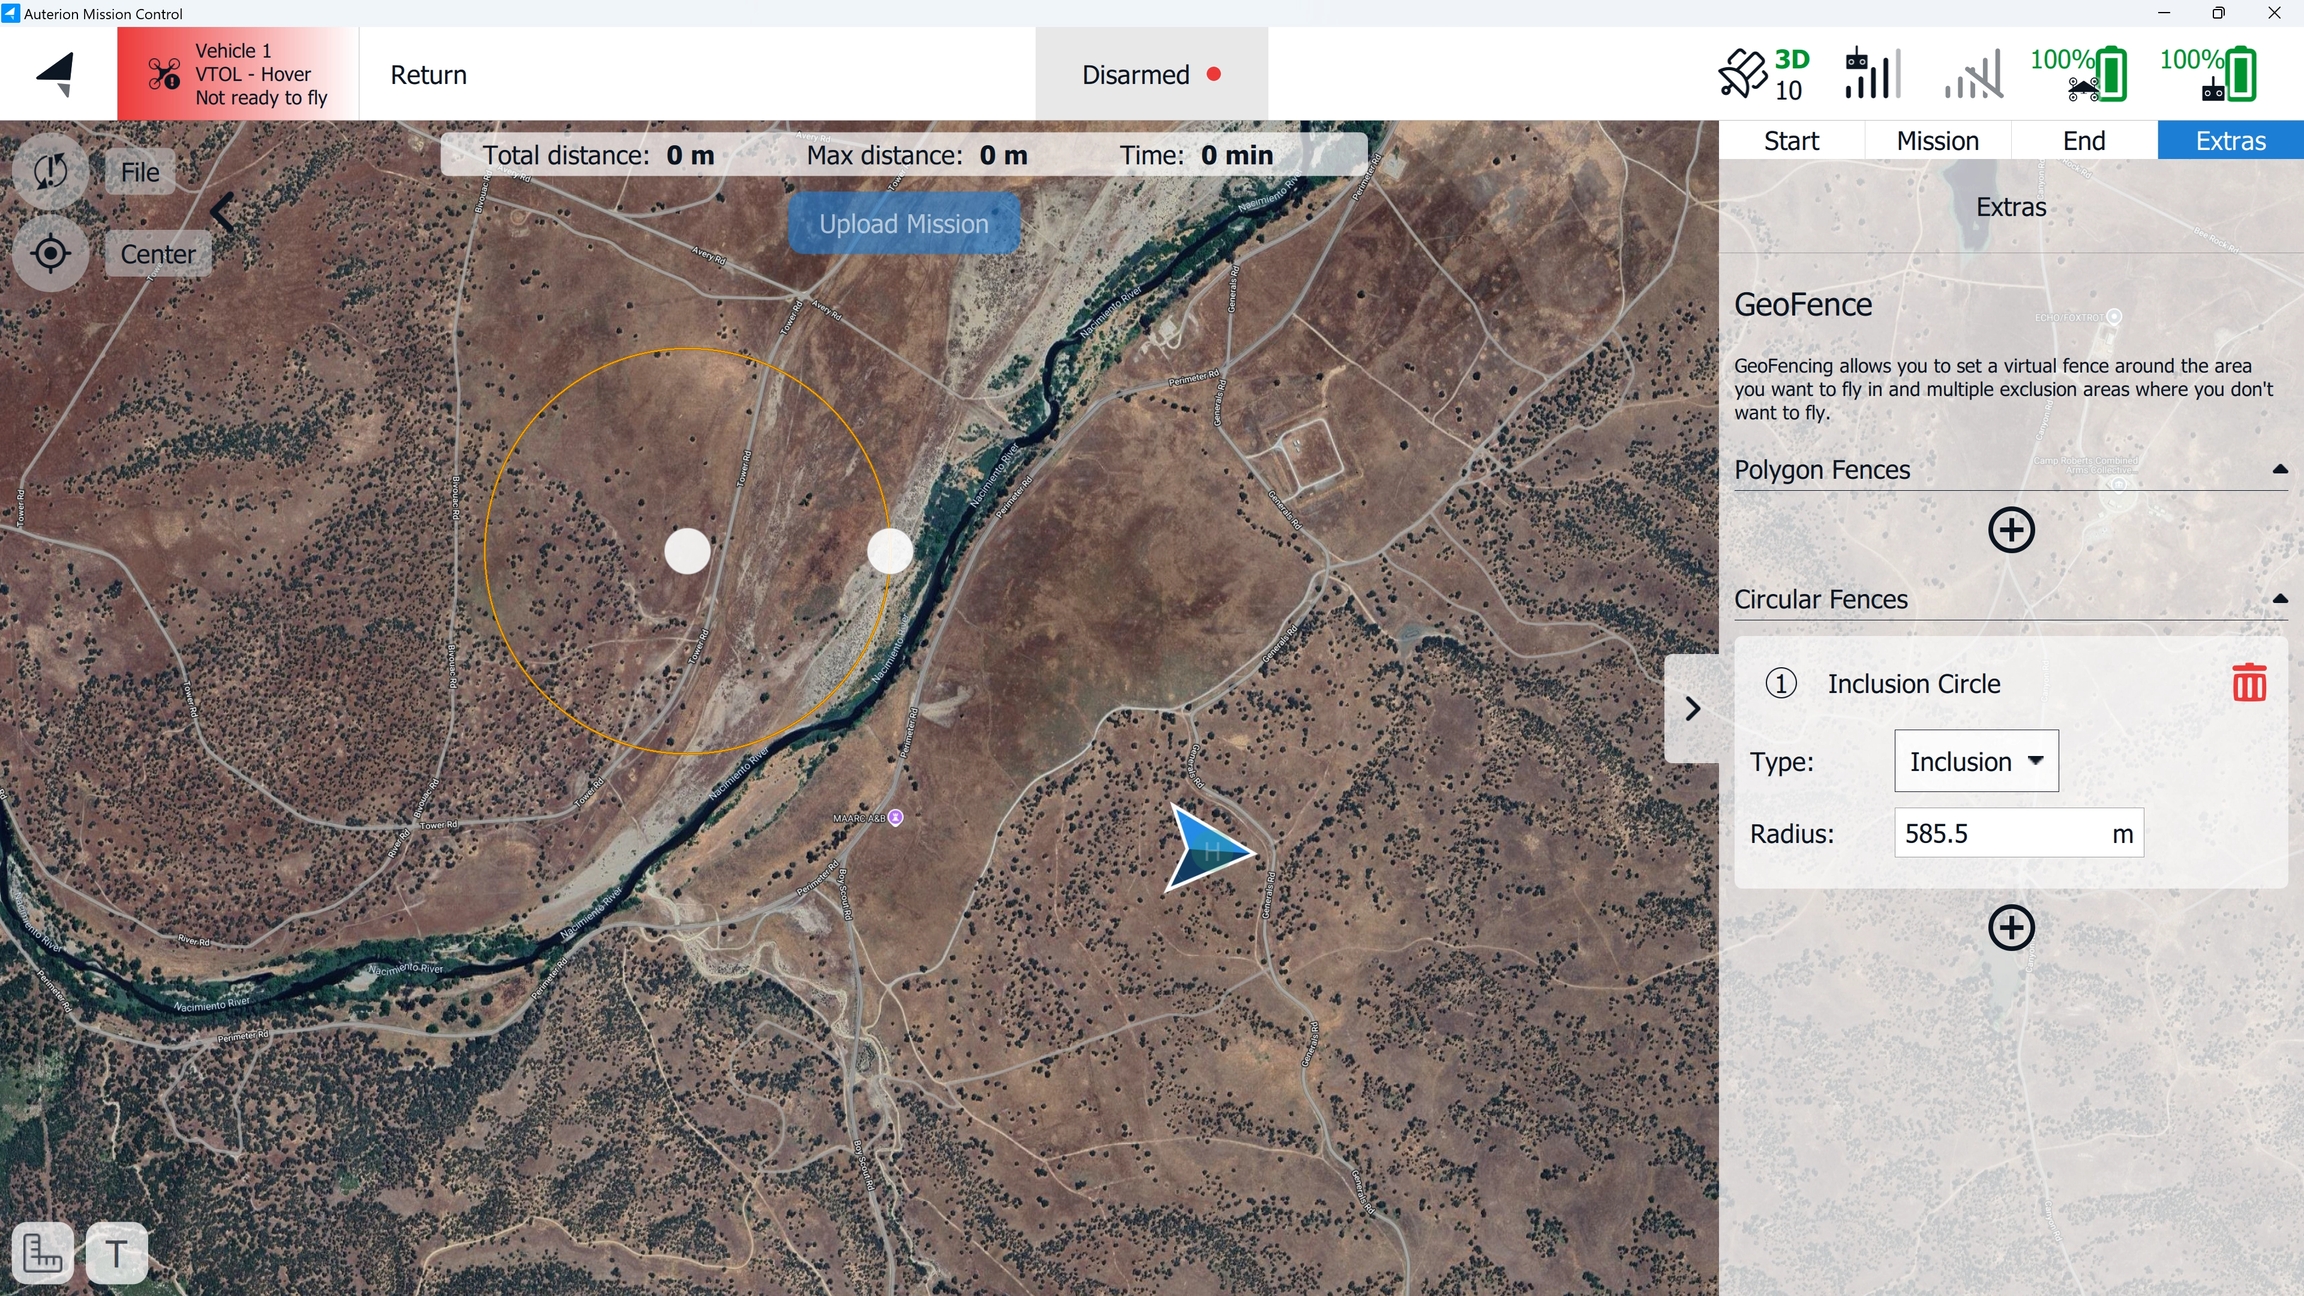Add another circular fence with the plus icon
Viewport: 2304px width, 1296px height.
tap(2011, 928)
